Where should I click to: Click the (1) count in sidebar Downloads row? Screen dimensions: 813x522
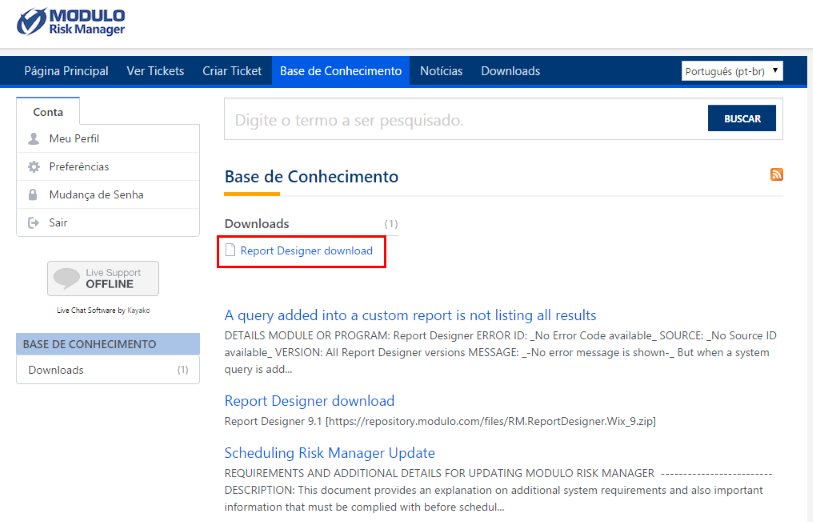tap(183, 370)
